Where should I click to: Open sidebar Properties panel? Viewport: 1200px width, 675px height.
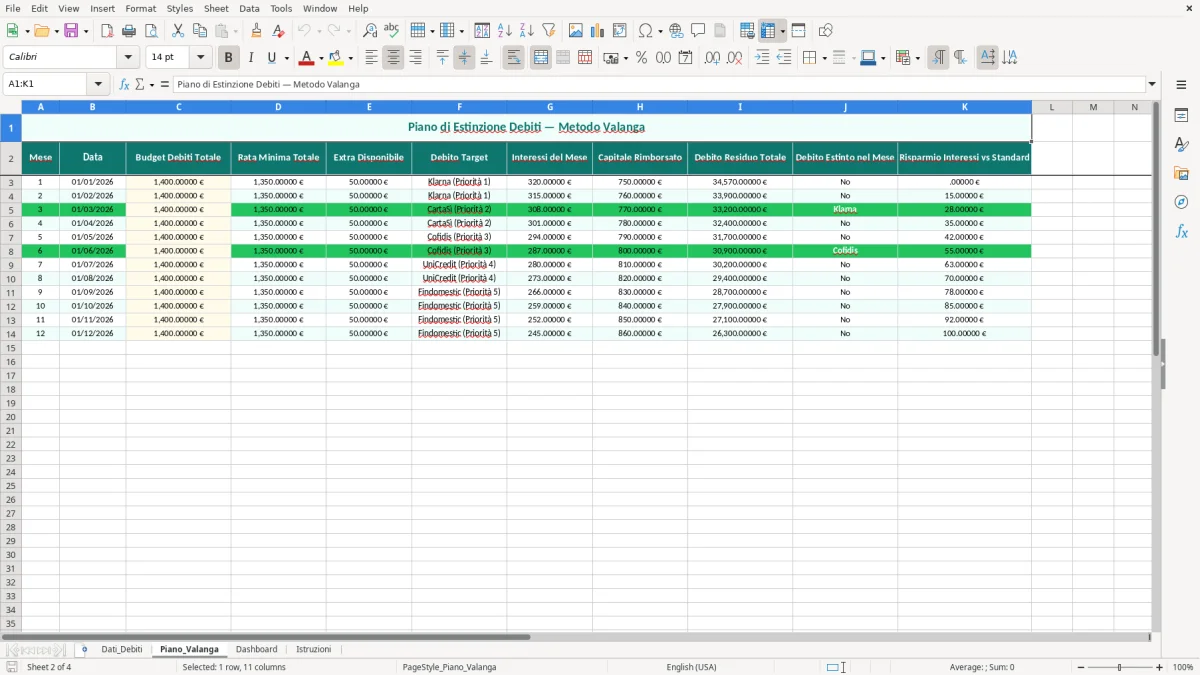click(x=1181, y=116)
